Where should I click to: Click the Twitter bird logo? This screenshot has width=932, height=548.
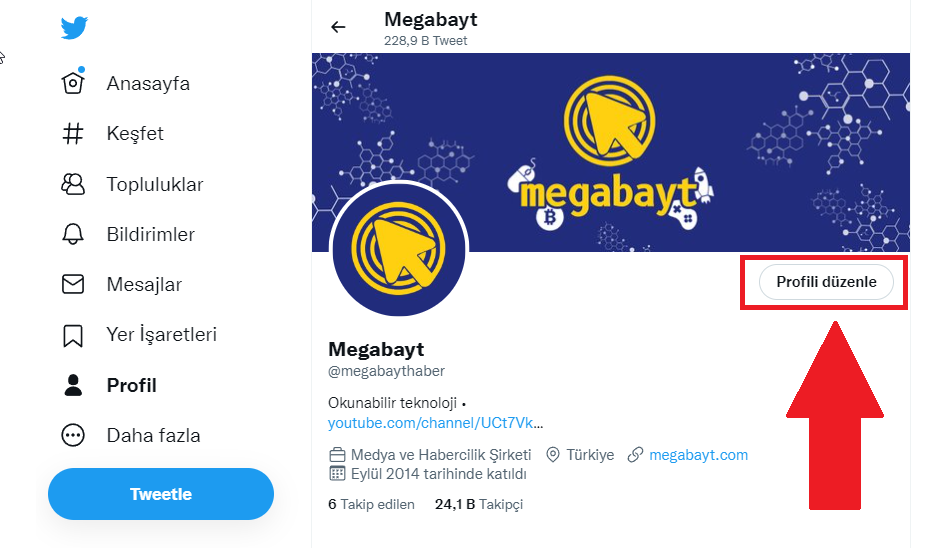click(x=75, y=27)
